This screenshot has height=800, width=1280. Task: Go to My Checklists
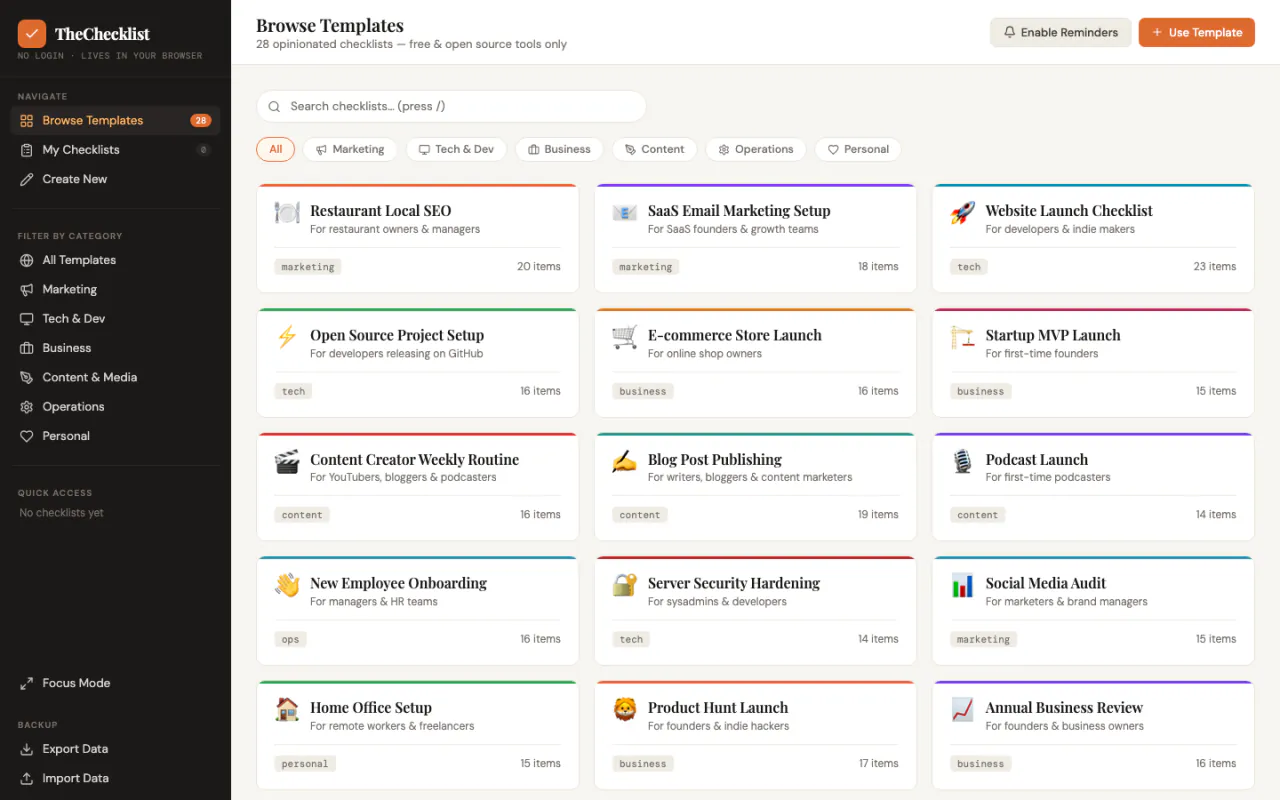pyautogui.click(x=115, y=150)
